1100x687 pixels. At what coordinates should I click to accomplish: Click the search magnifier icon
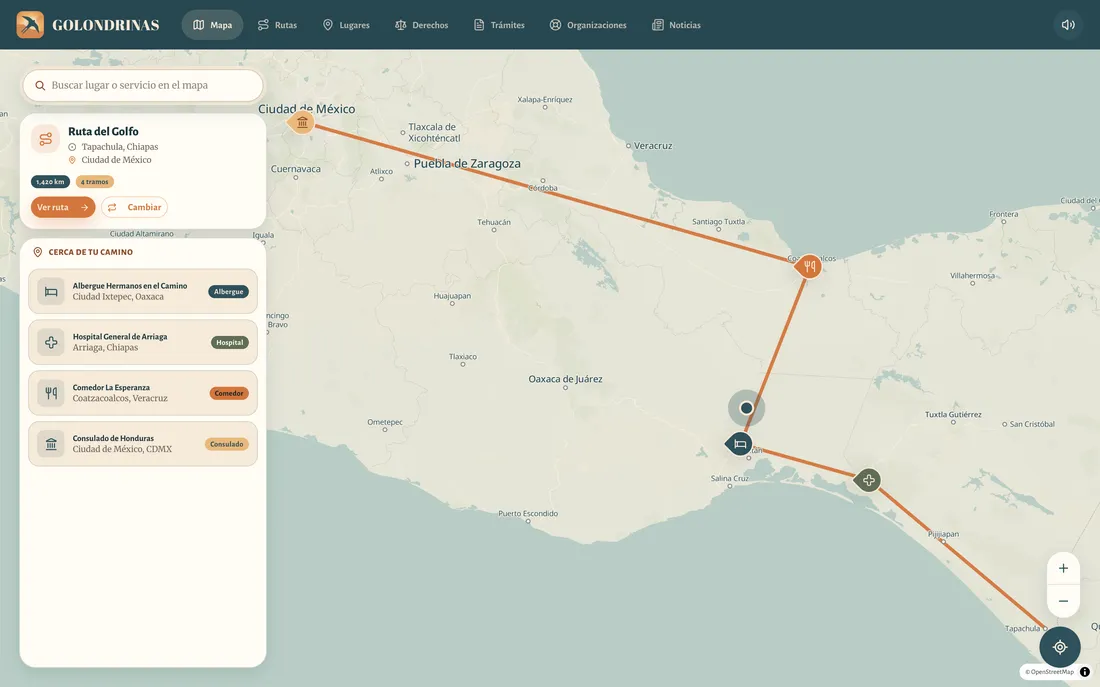coord(40,86)
